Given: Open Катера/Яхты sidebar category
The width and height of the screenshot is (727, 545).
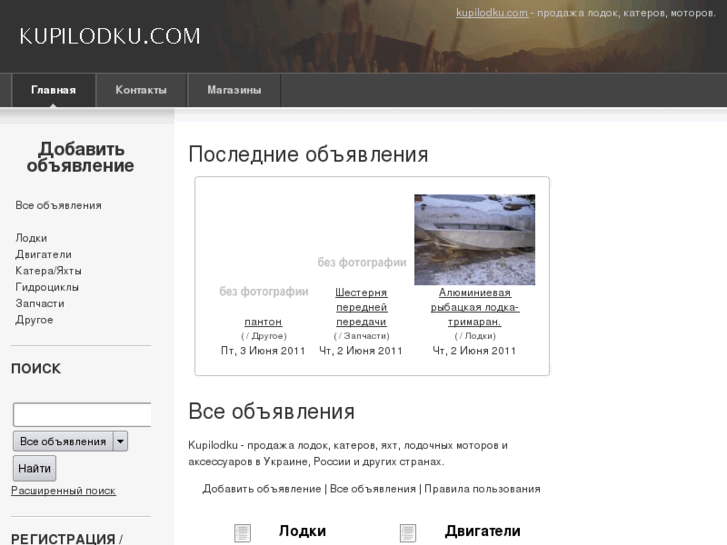Looking at the screenshot, I should pos(48,271).
